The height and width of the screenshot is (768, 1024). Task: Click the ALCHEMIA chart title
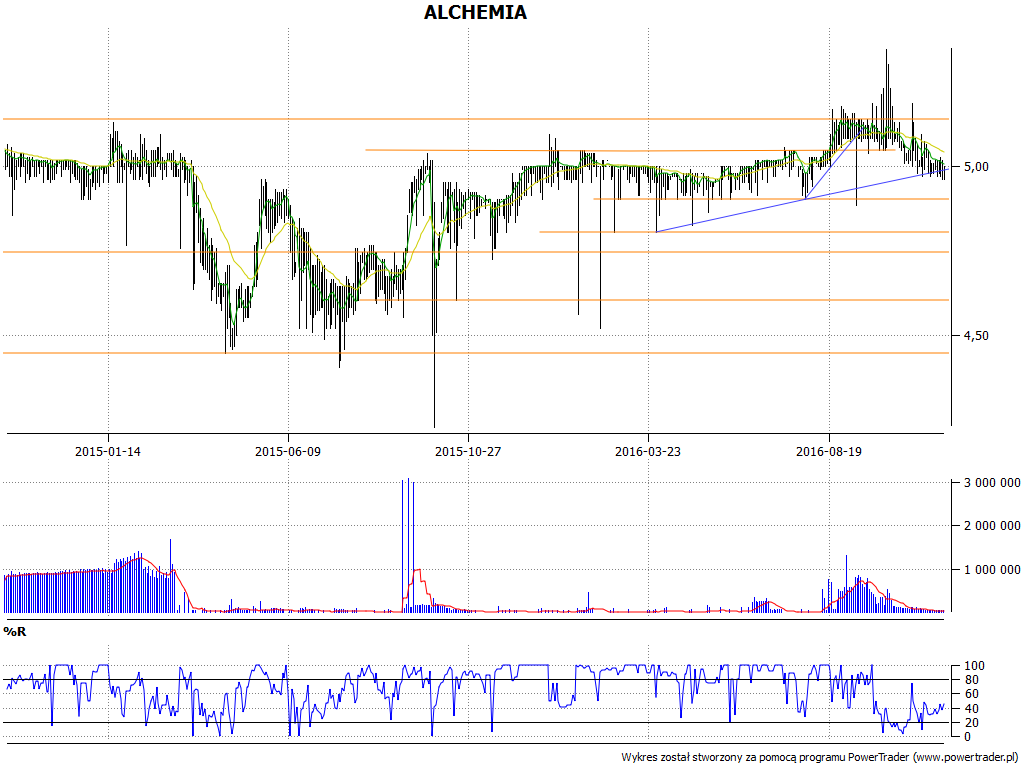[x=475, y=12]
